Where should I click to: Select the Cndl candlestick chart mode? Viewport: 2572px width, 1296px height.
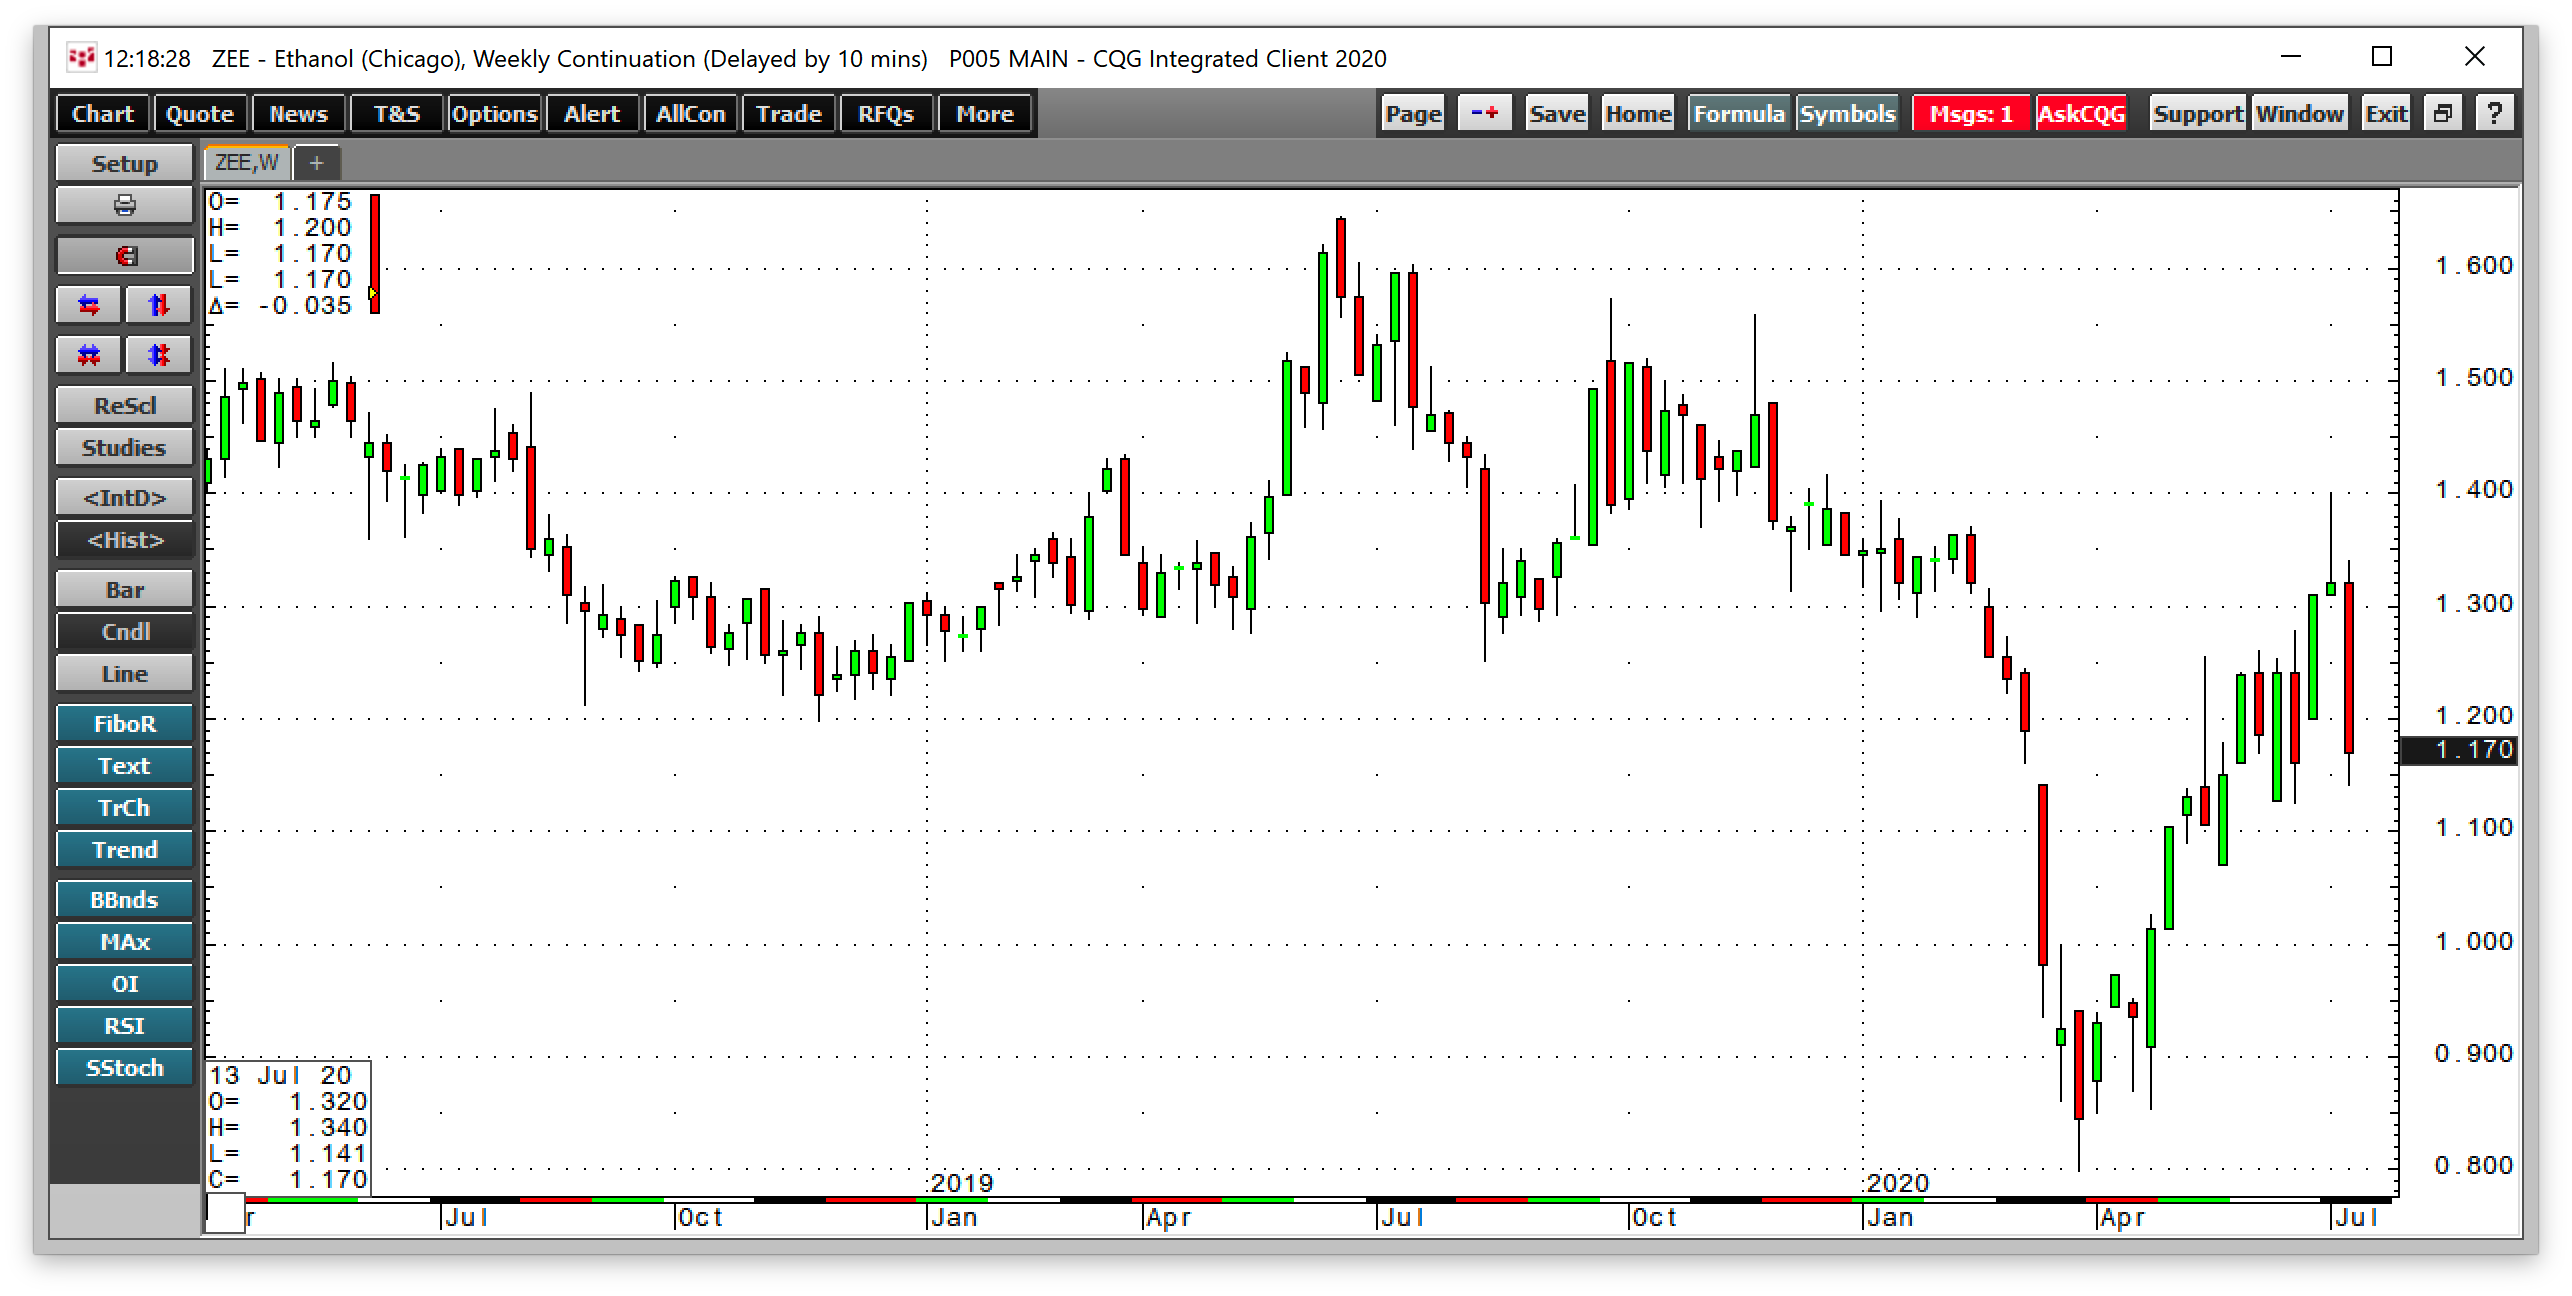coord(124,632)
